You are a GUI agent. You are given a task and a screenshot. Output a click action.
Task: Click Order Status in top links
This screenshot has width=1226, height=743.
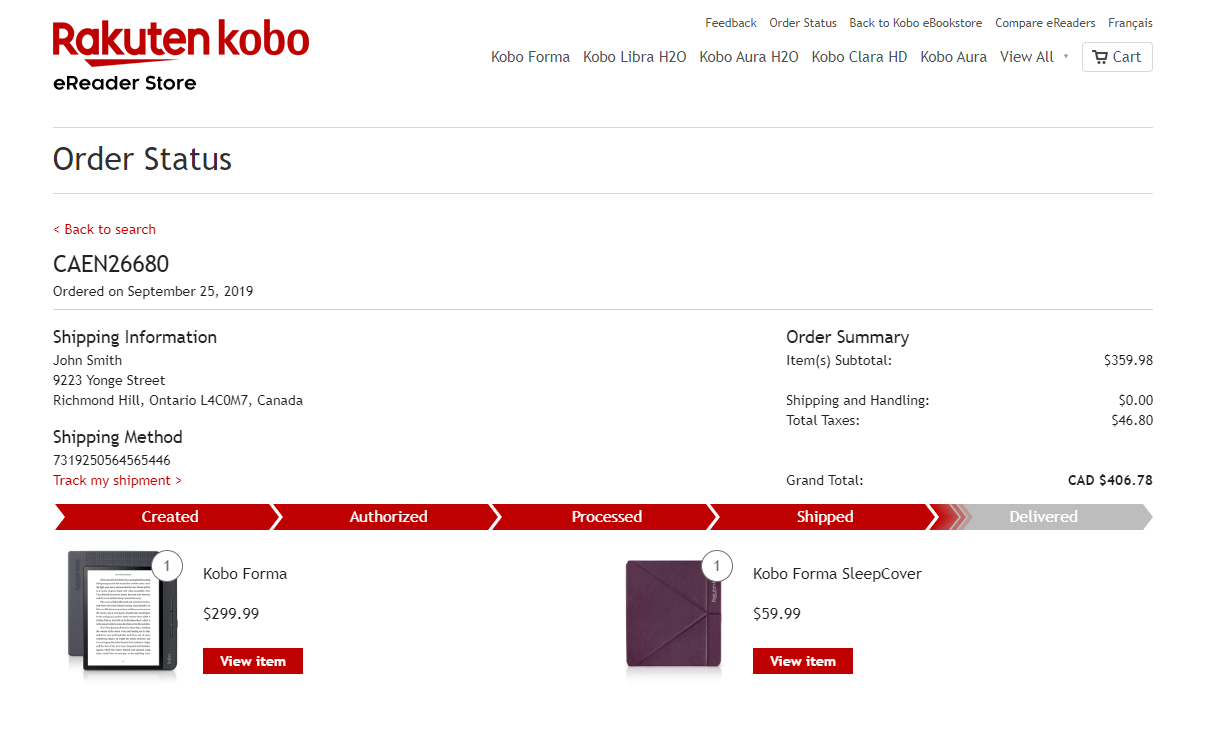click(802, 23)
